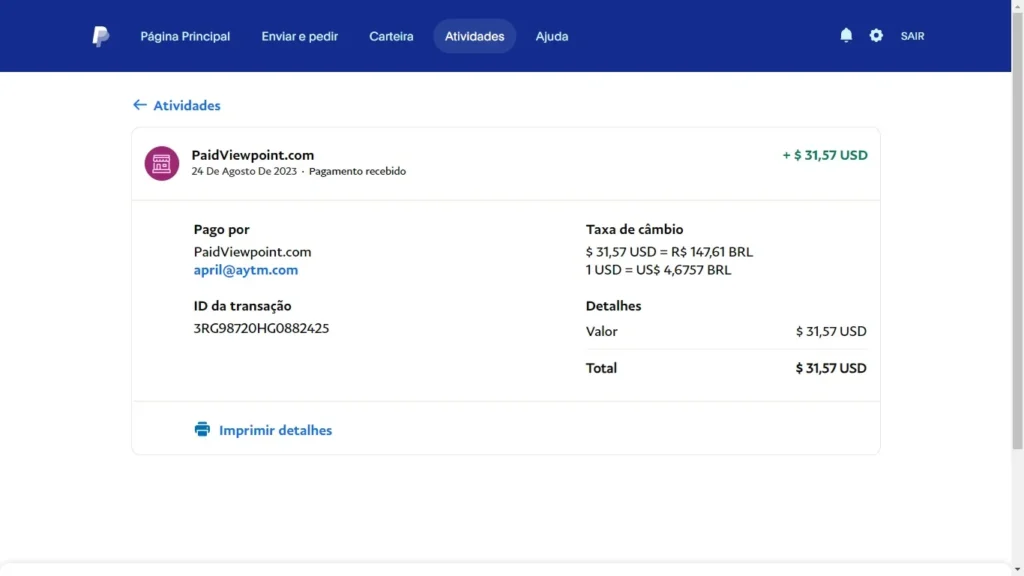Click PaidViewpoint.com under Pago por

tap(252, 251)
